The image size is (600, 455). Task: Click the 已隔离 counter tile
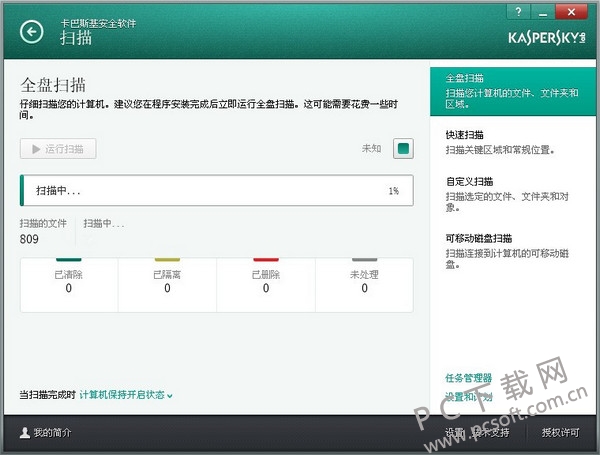(167, 285)
